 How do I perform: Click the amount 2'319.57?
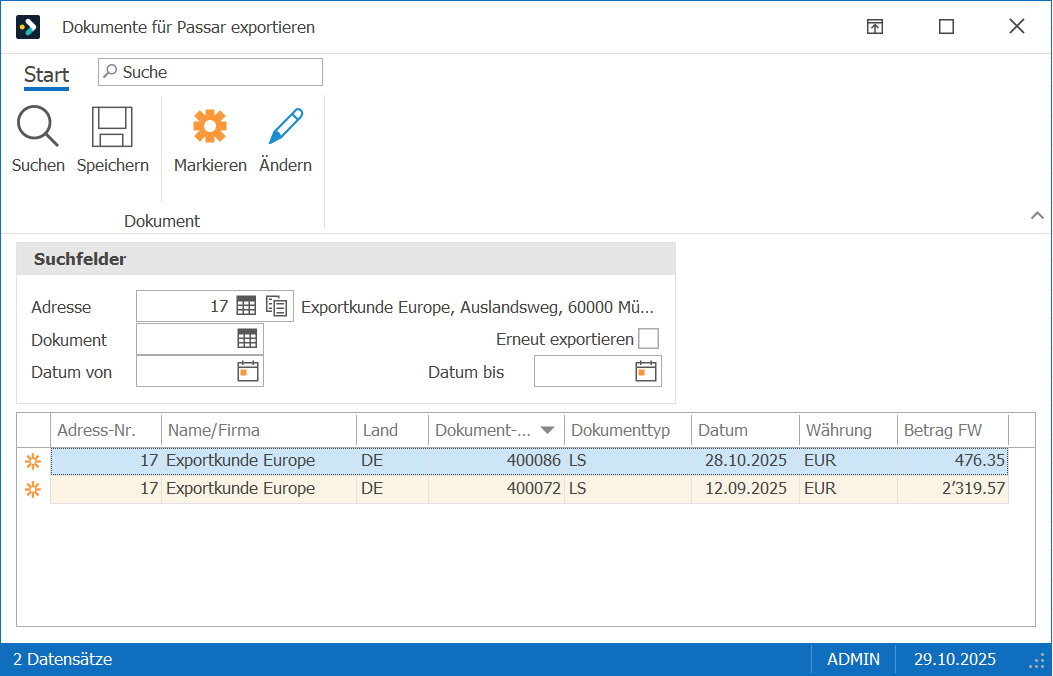(973, 489)
